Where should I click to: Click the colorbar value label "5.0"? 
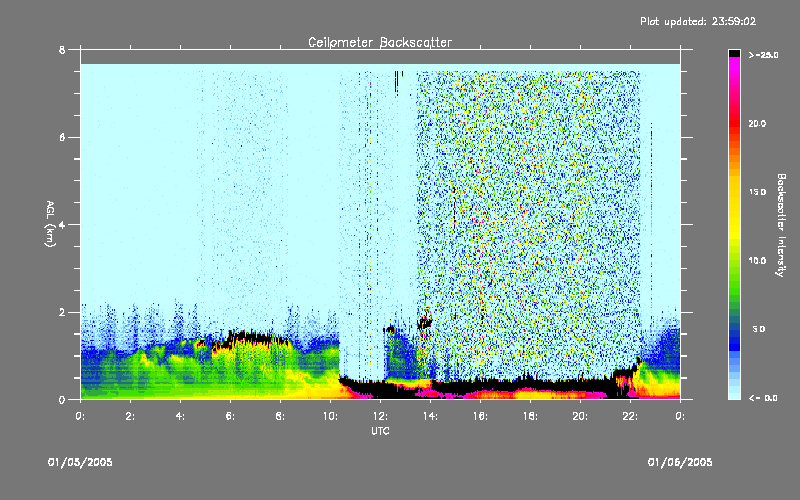[x=759, y=330]
